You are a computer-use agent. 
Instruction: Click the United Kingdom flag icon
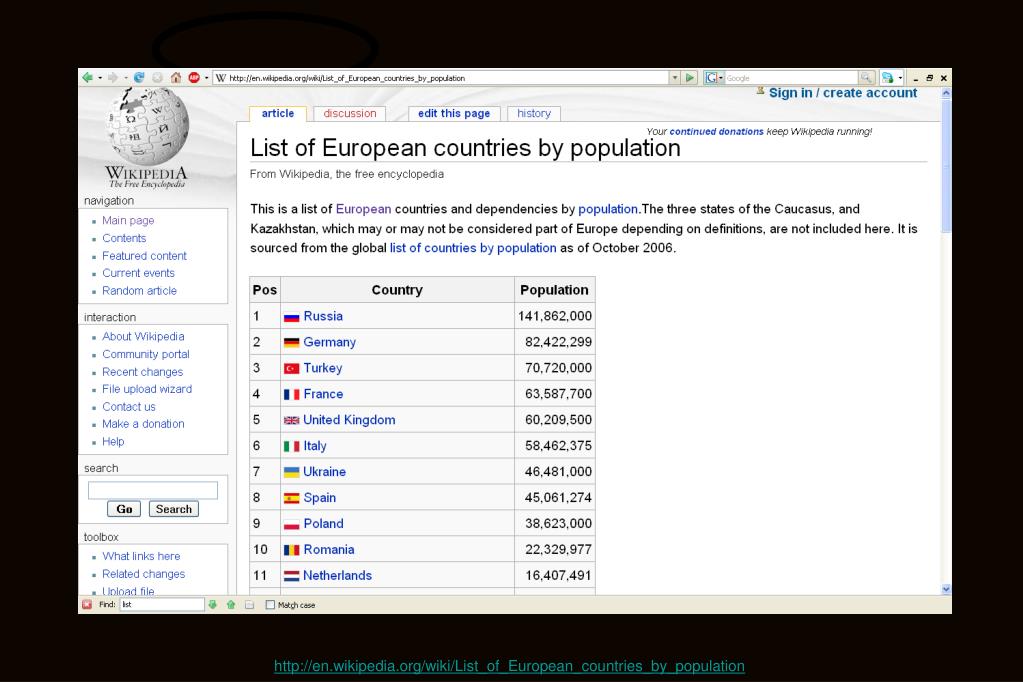point(292,420)
